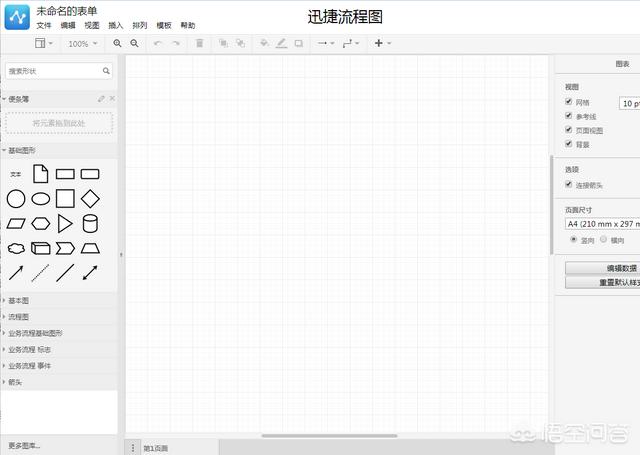Open the A4 page size dropdown

click(x=602, y=224)
